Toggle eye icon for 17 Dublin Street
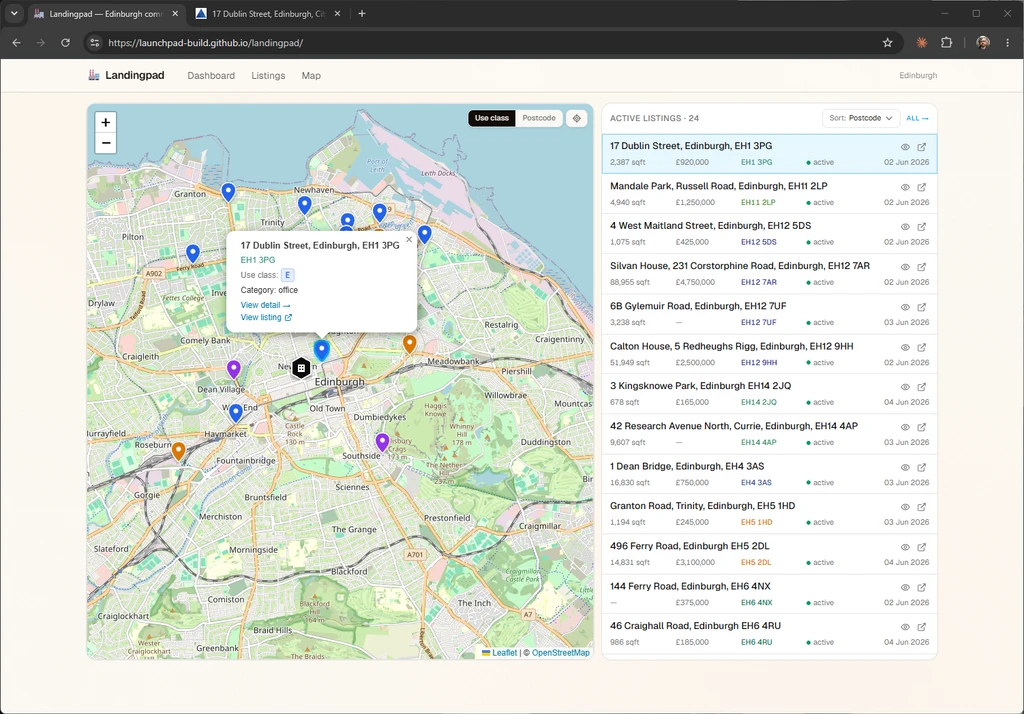The image size is (1024, 714). coord(905,147)
